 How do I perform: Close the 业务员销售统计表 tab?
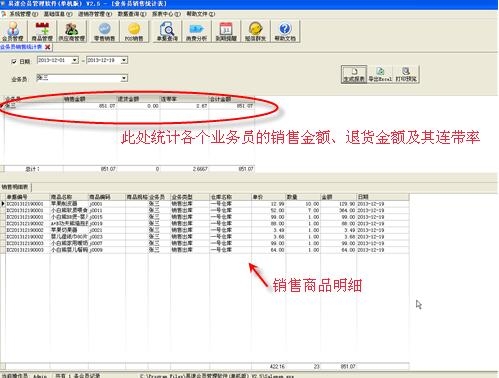pos(48,47)
